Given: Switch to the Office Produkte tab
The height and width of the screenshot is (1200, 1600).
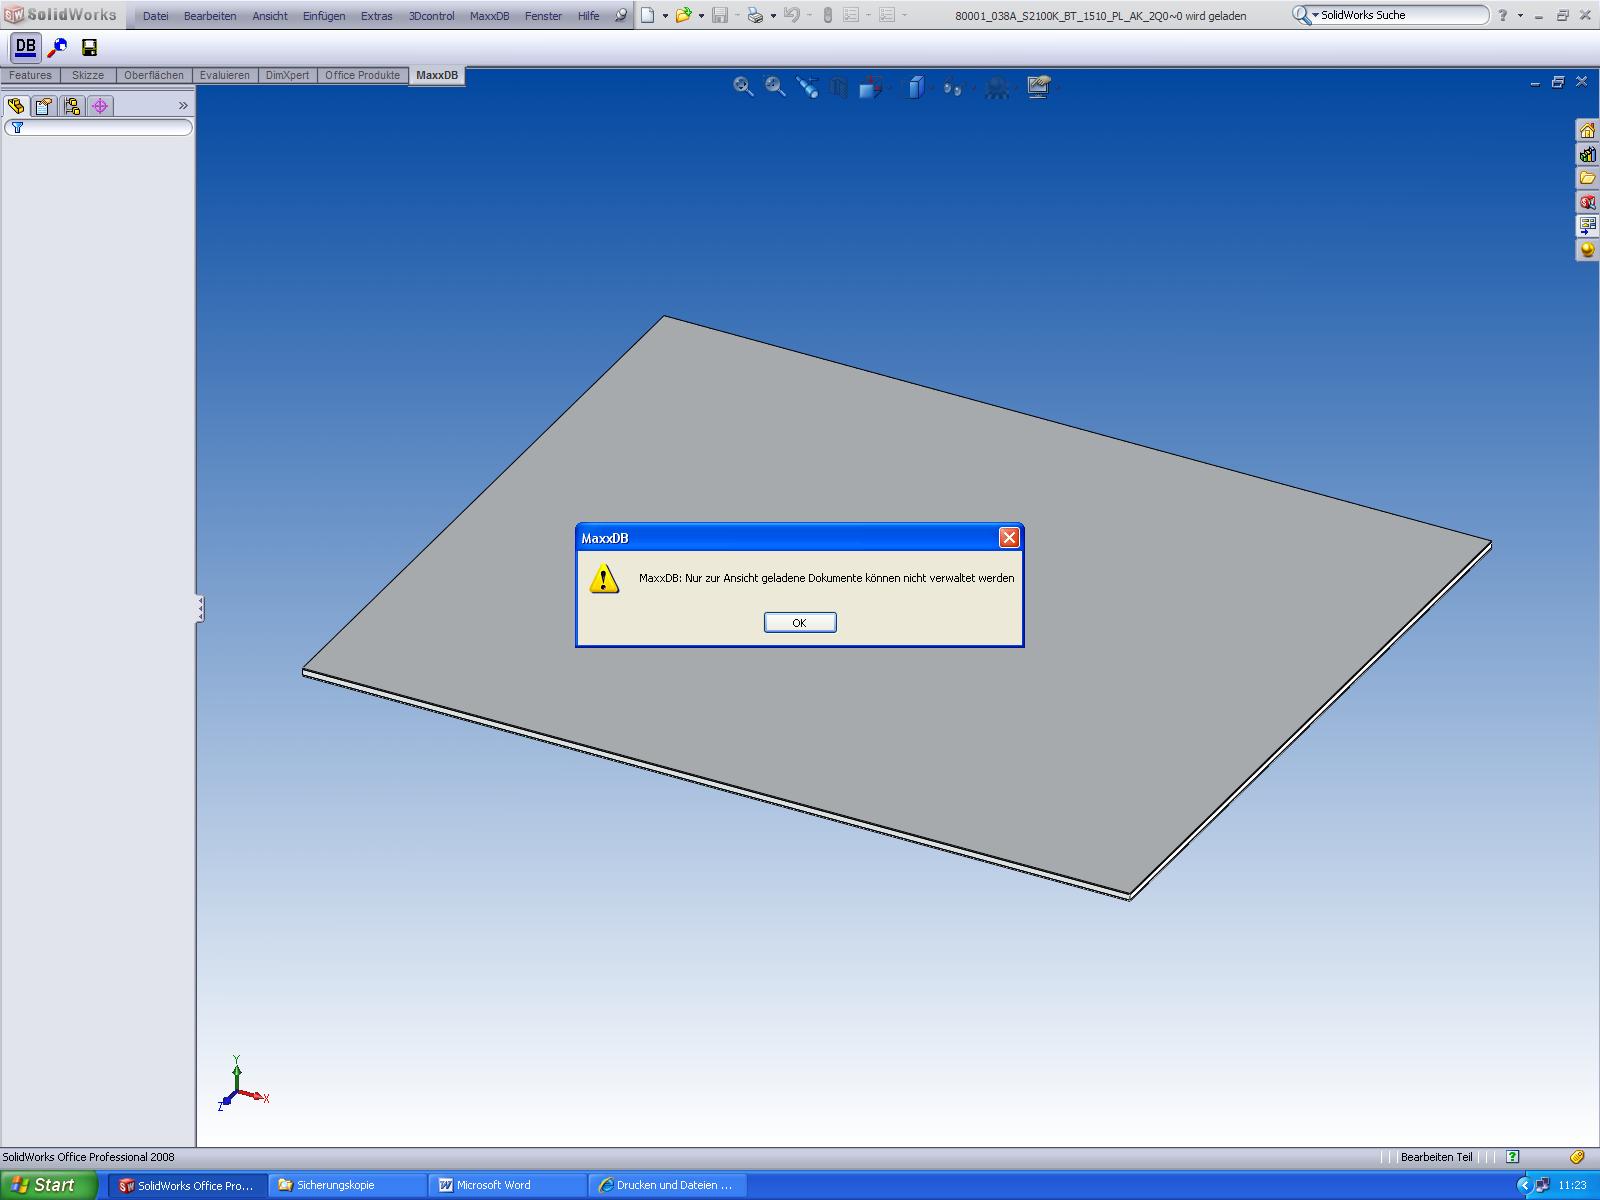Looking at the screenshot, I should click(x=362, y=75).
